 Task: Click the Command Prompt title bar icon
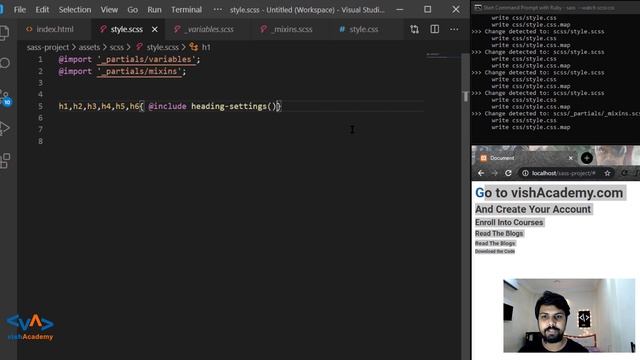click(x=478, y=7)
